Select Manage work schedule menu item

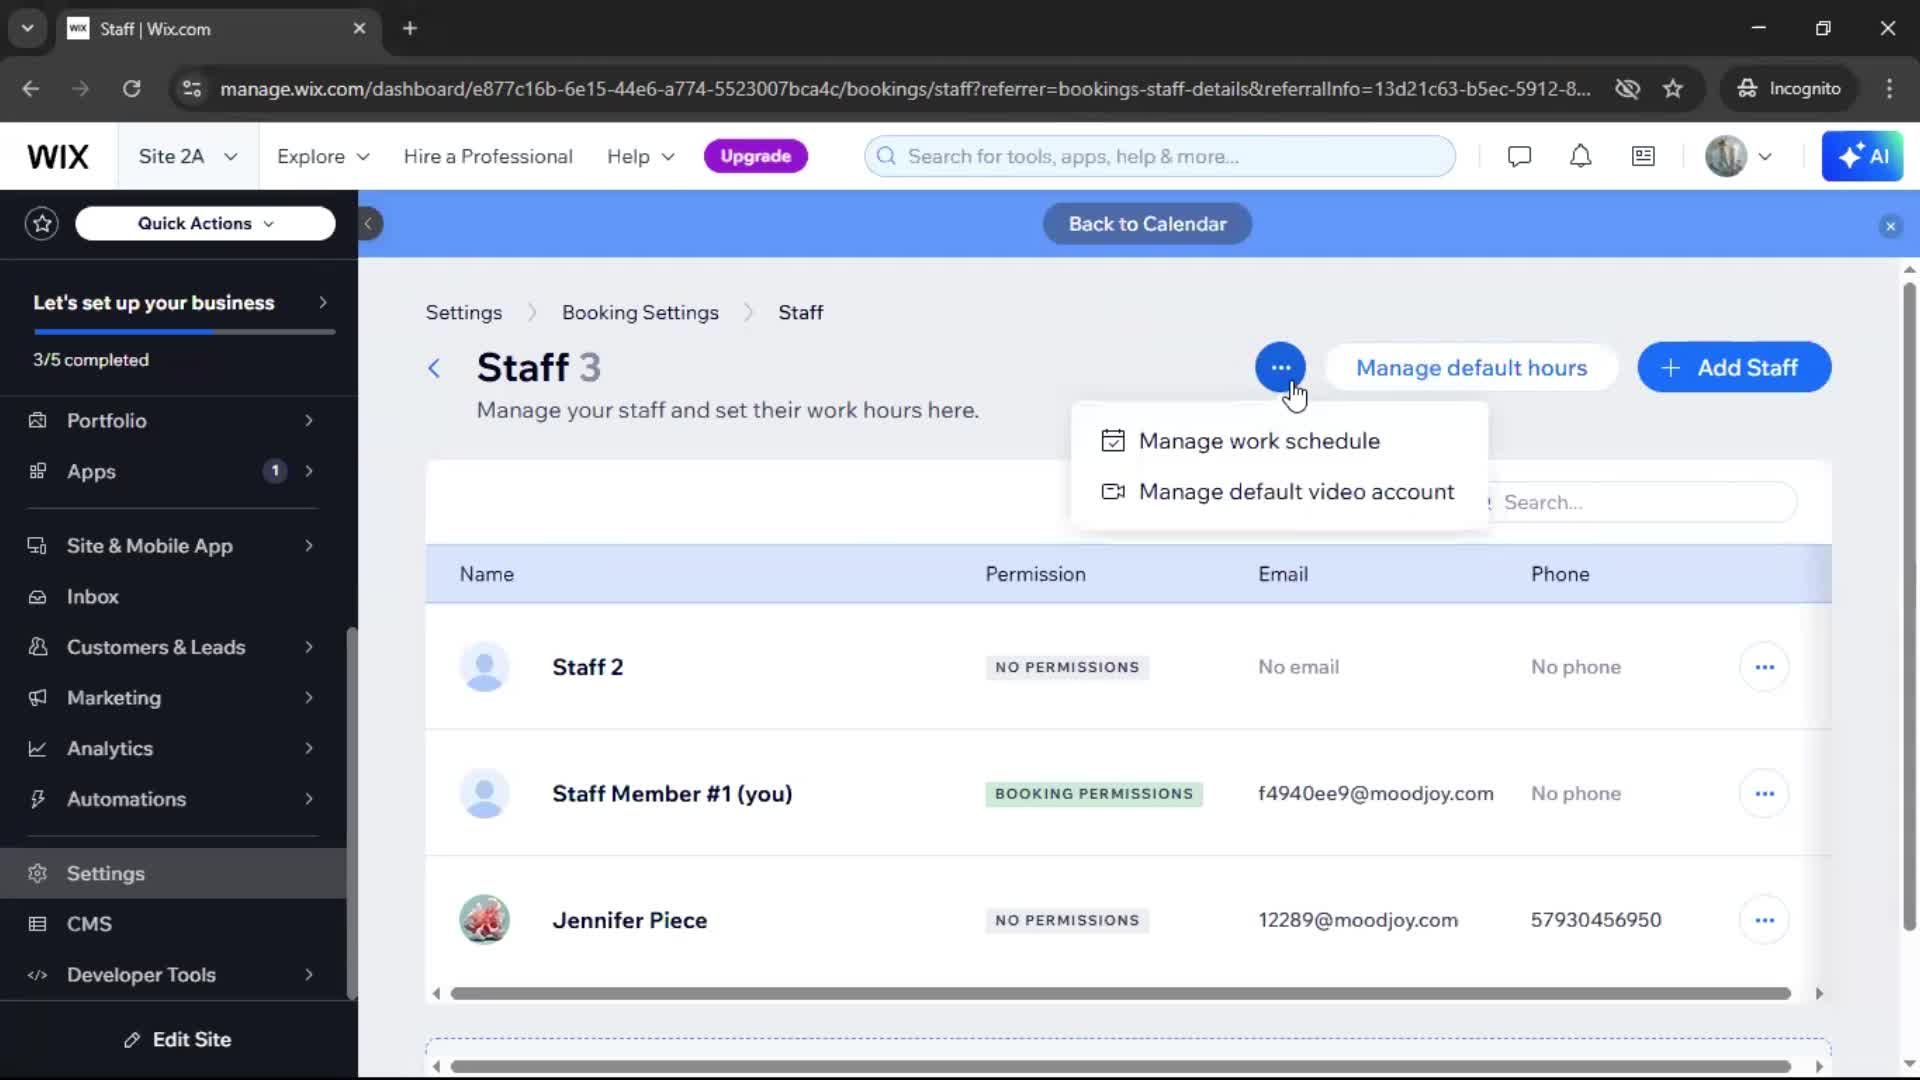1279,441
